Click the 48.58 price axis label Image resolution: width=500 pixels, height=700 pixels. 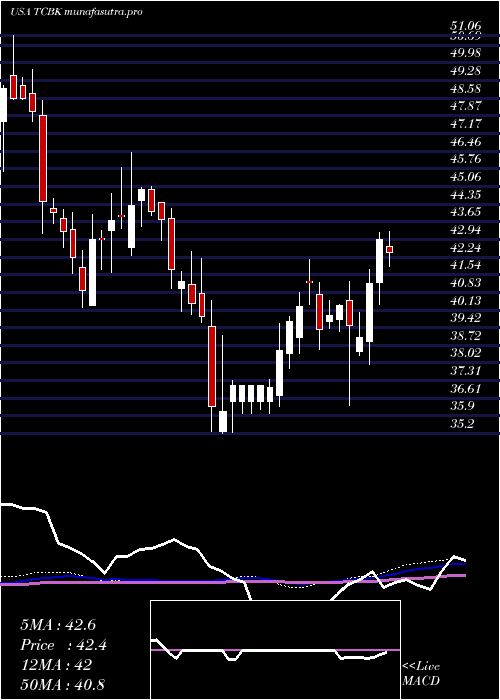[x=465, y=88]
